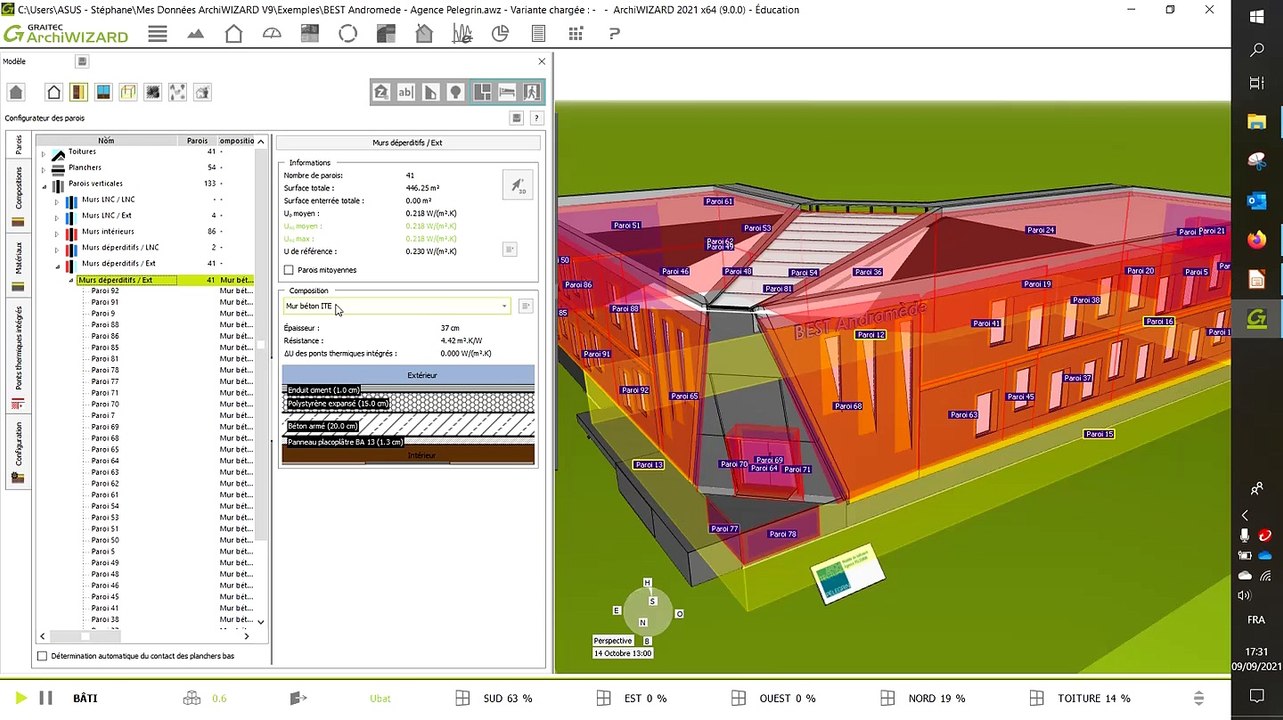Viewport: 1283px width, 720px height.
Task: Click the green play icon in status bar
Action: tap(21, 698)
